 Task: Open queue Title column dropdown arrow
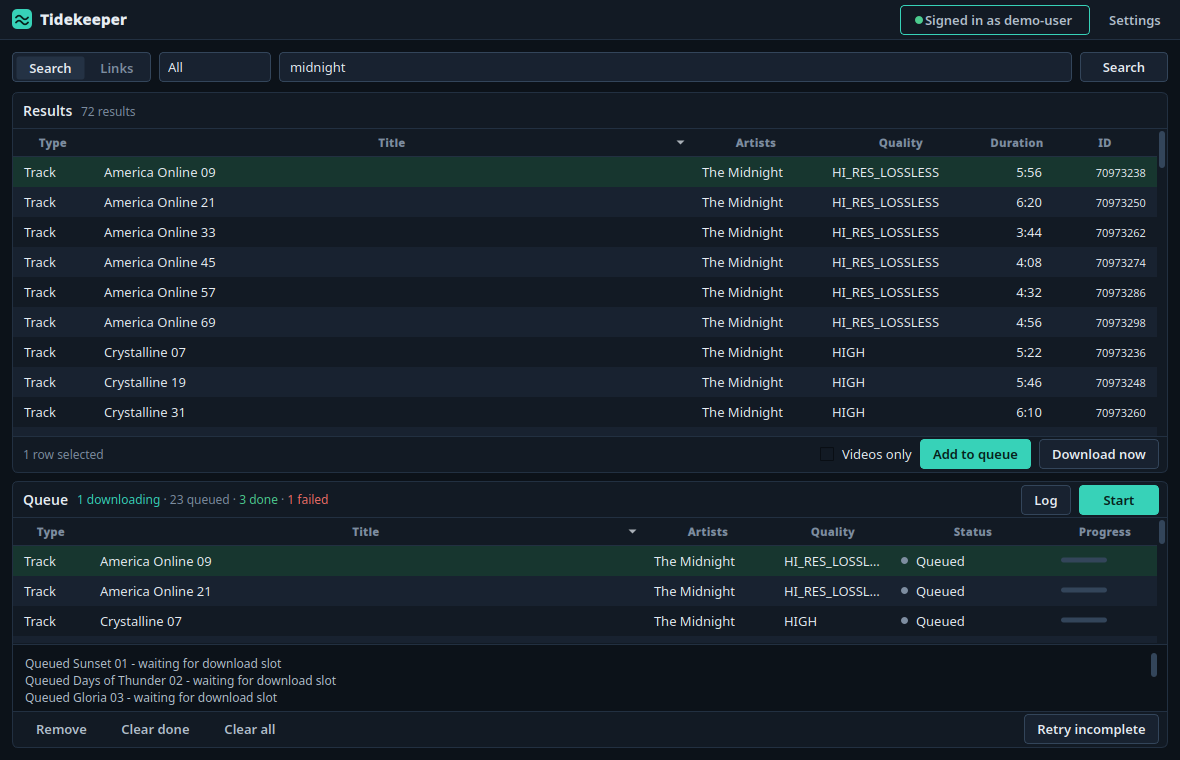(632, 531)
